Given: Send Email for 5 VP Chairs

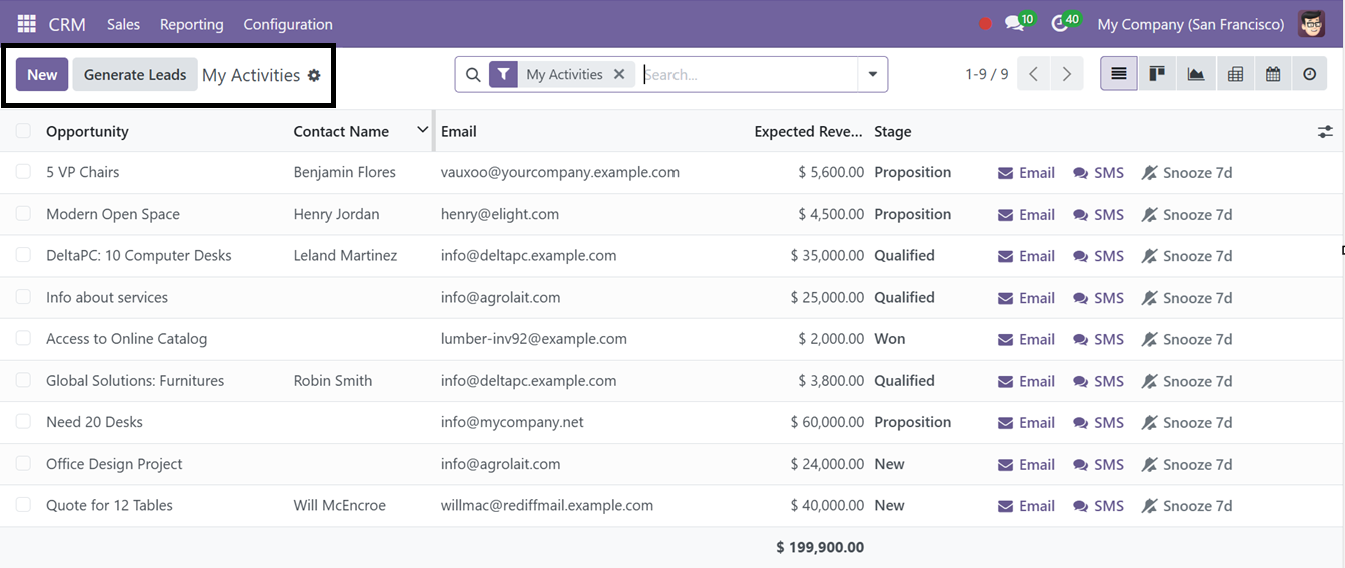Looking at the screenshot, I should (1026, 173).
